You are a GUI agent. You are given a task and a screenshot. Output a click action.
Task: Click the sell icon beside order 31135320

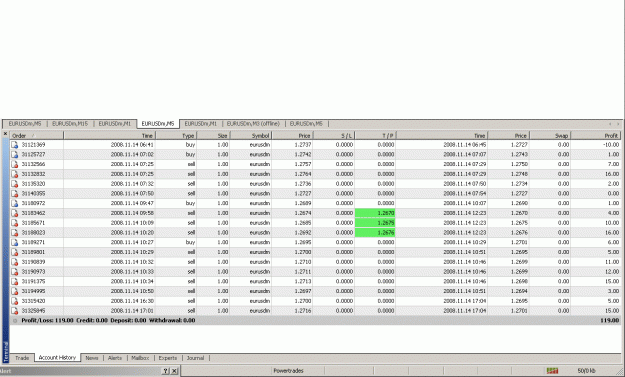point(15,184)
